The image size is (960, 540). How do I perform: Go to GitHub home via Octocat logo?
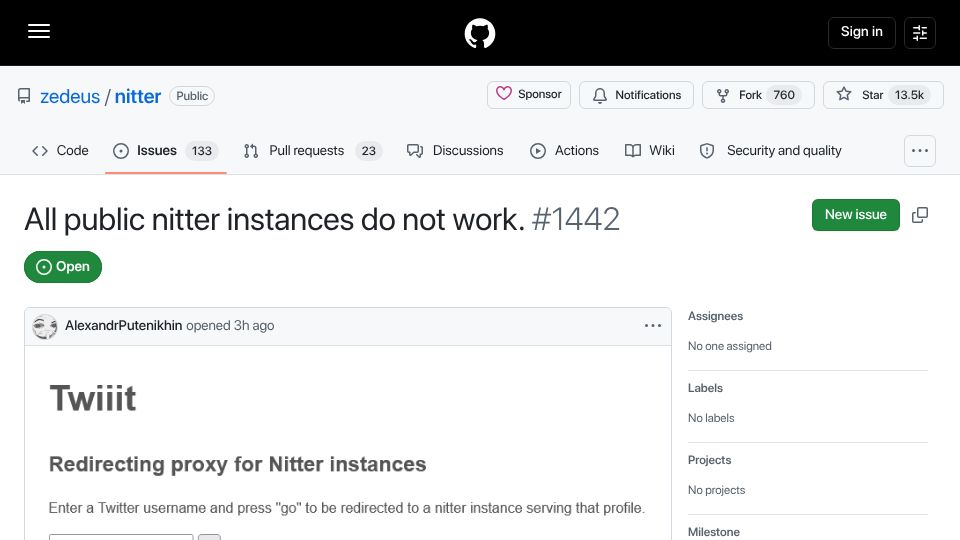coord(479,33)
